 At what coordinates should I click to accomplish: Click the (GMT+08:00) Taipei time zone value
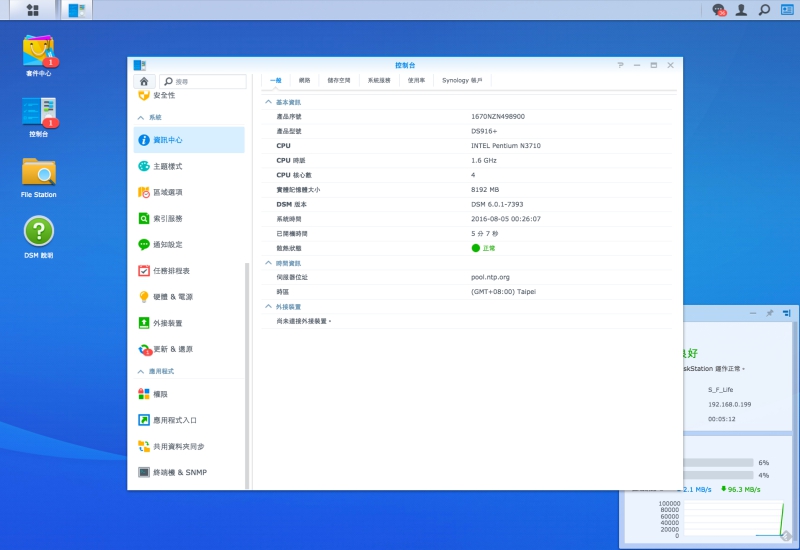click(x=503, y=292)
